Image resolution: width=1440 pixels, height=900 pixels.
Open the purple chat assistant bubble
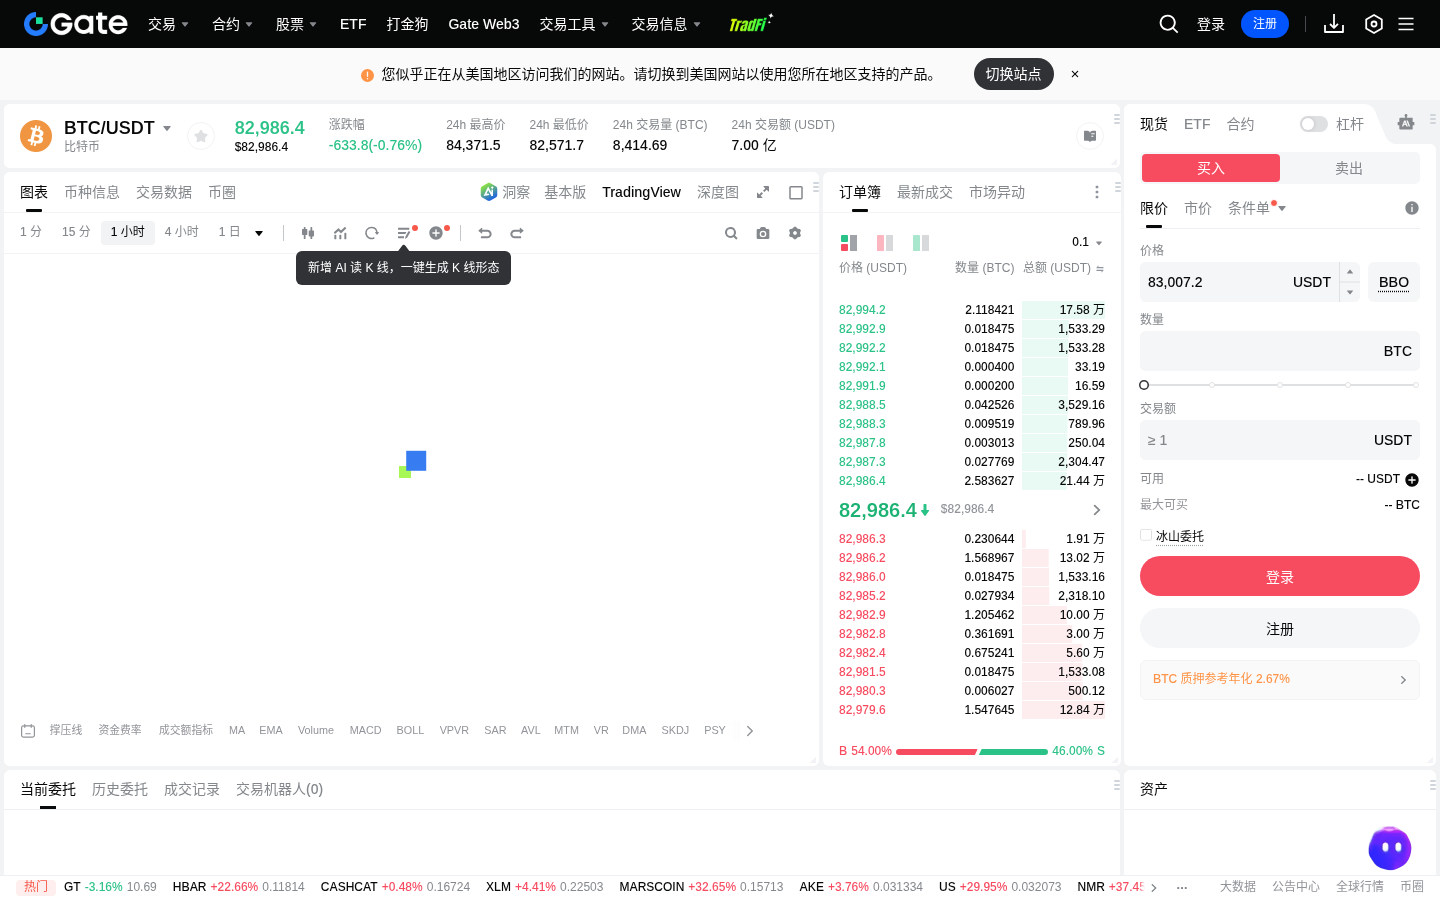pyautogui.click(x=1390, y=848)
